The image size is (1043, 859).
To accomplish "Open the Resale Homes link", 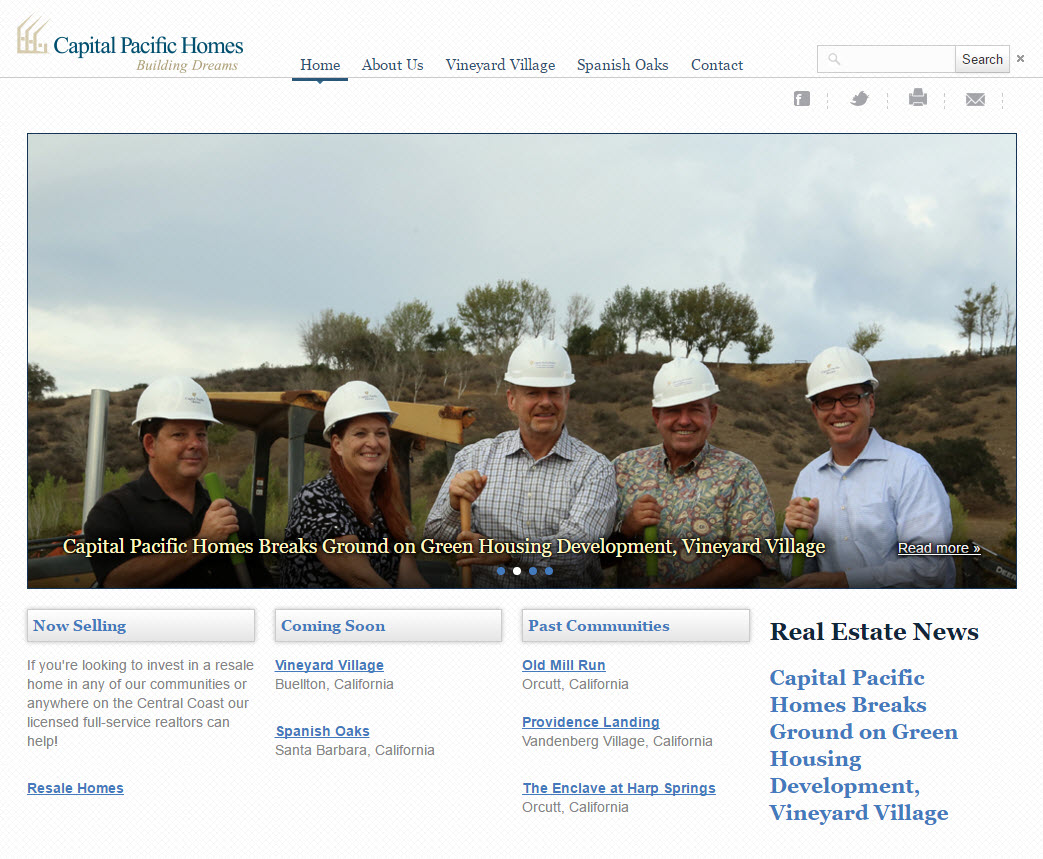I will [75, 788].
